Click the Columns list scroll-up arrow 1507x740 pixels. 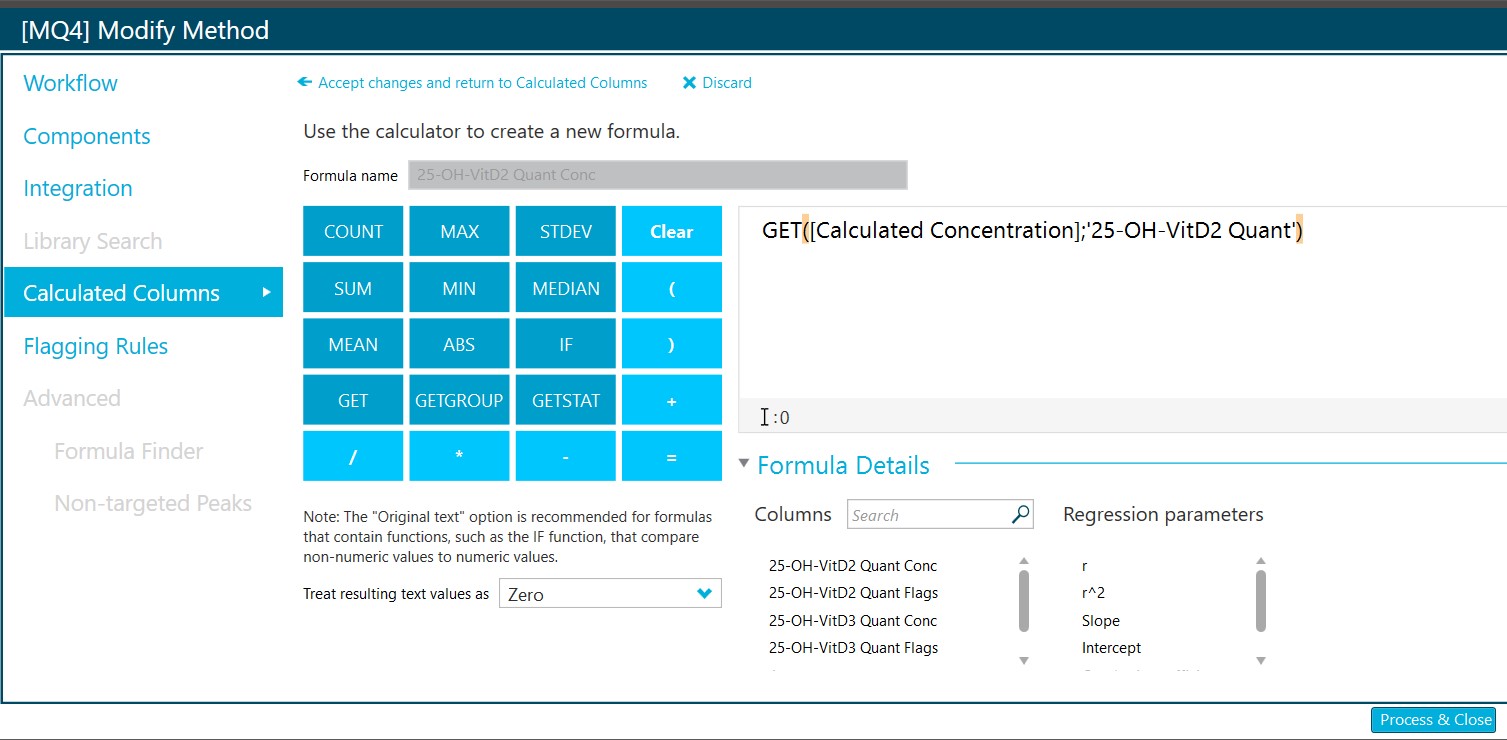click(1024, 561)
